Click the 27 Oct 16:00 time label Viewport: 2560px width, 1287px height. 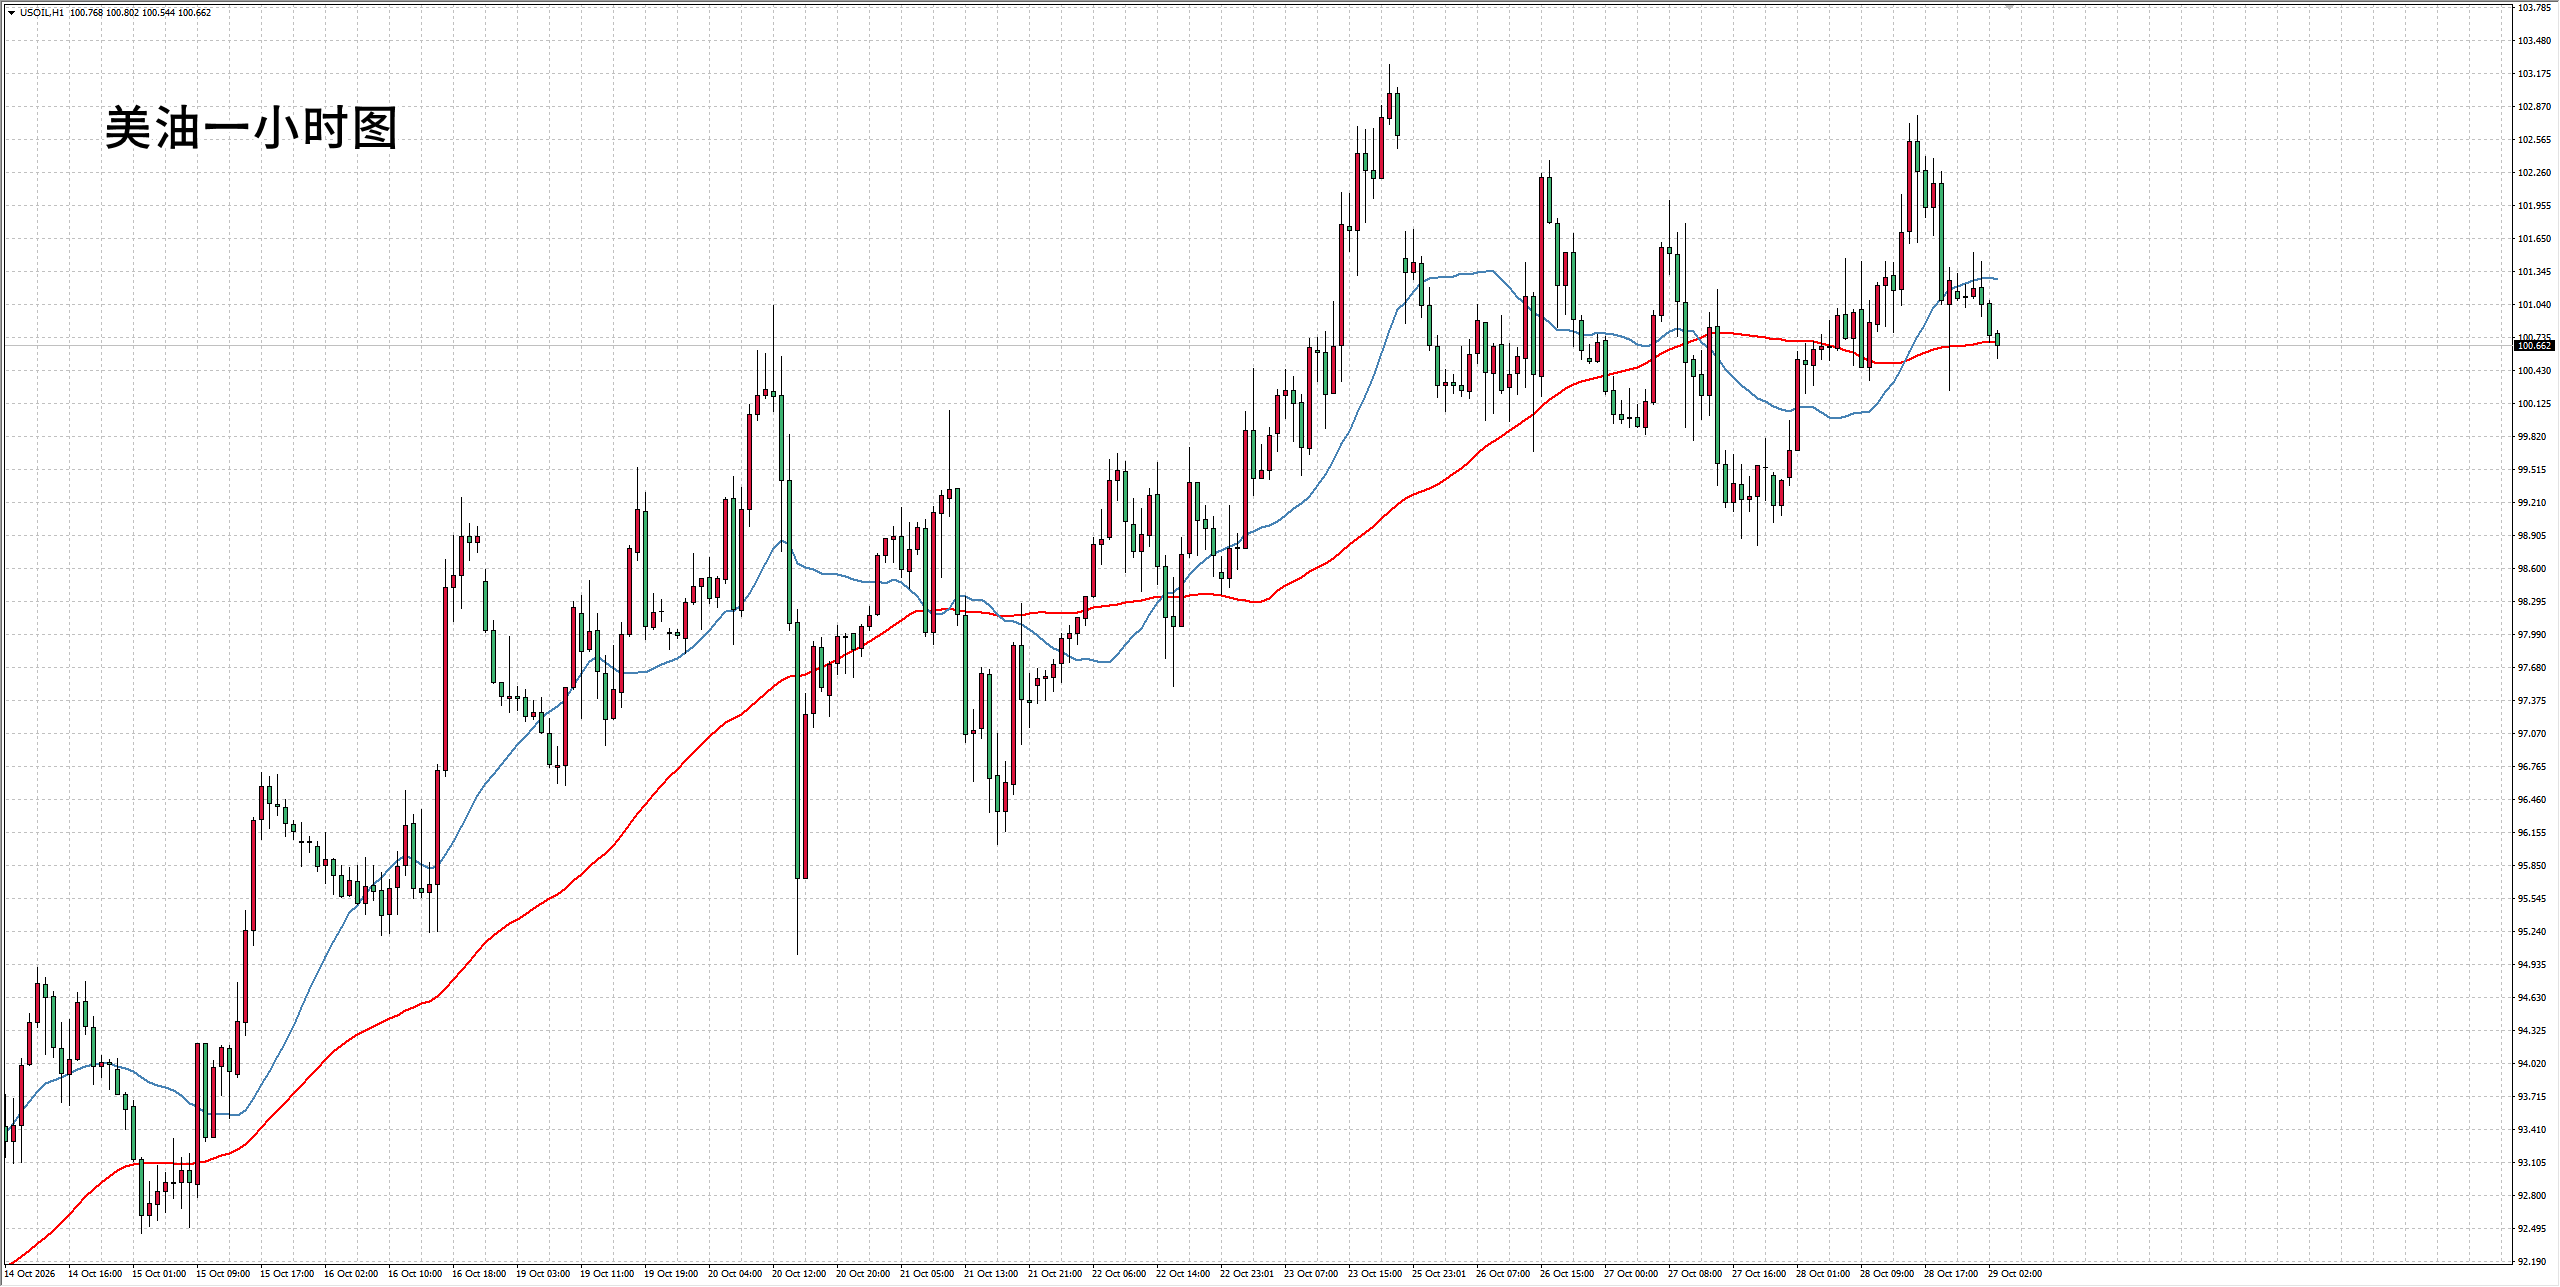[1759, 1274]
